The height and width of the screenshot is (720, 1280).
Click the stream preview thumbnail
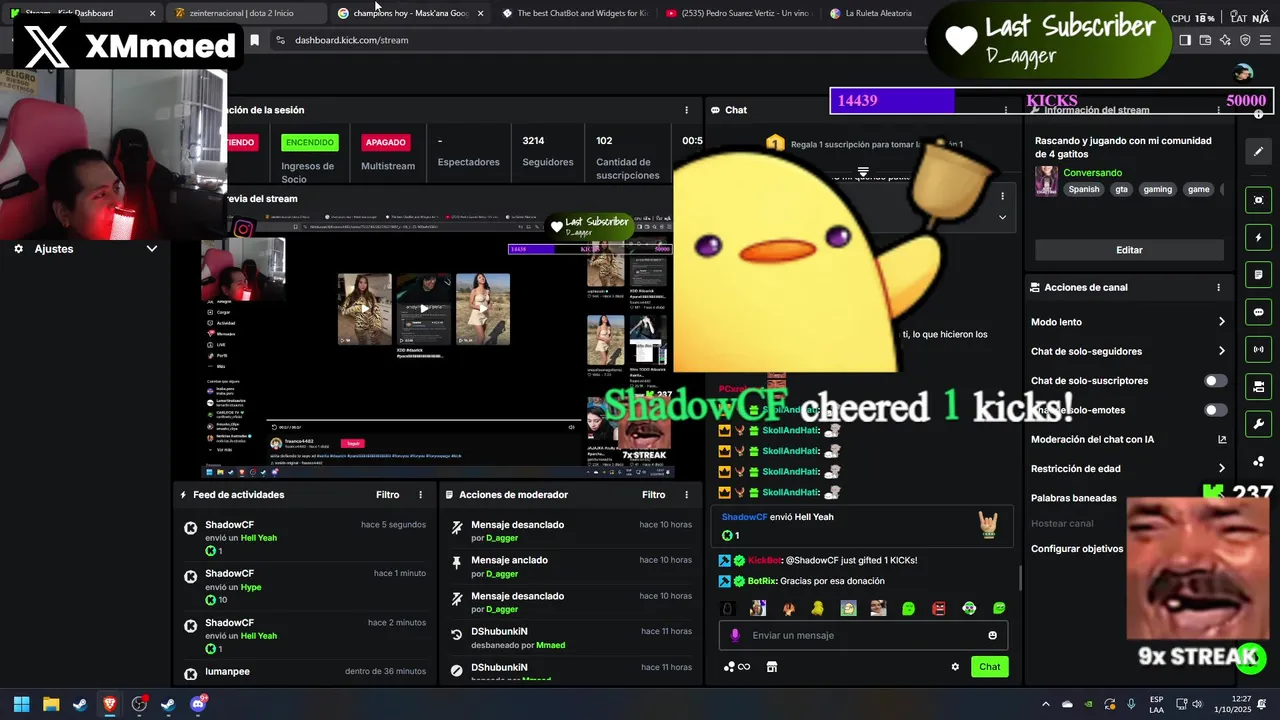[x=438, y=344]
